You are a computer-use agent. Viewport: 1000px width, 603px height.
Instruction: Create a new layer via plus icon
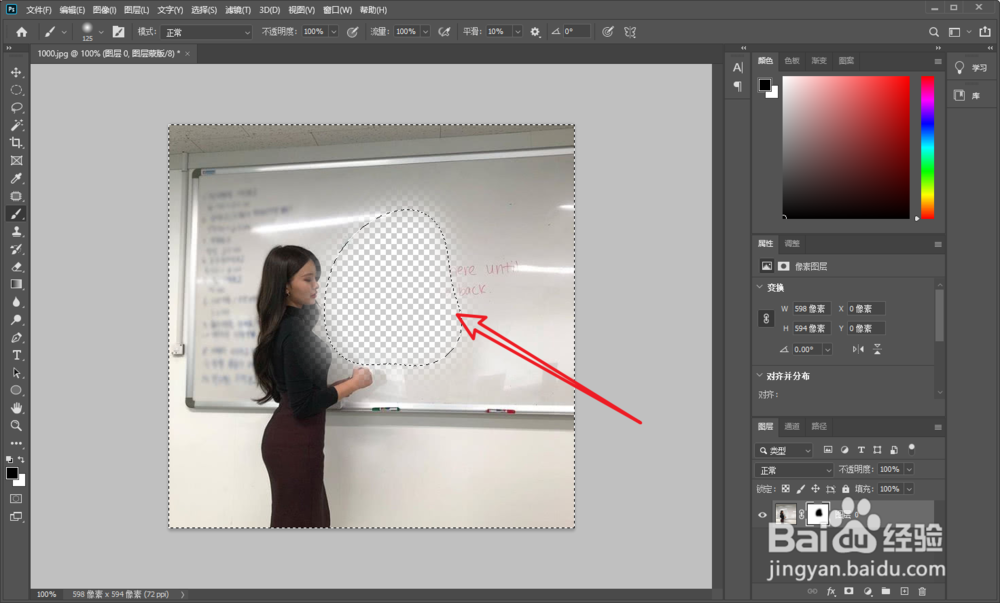point(904,592)
